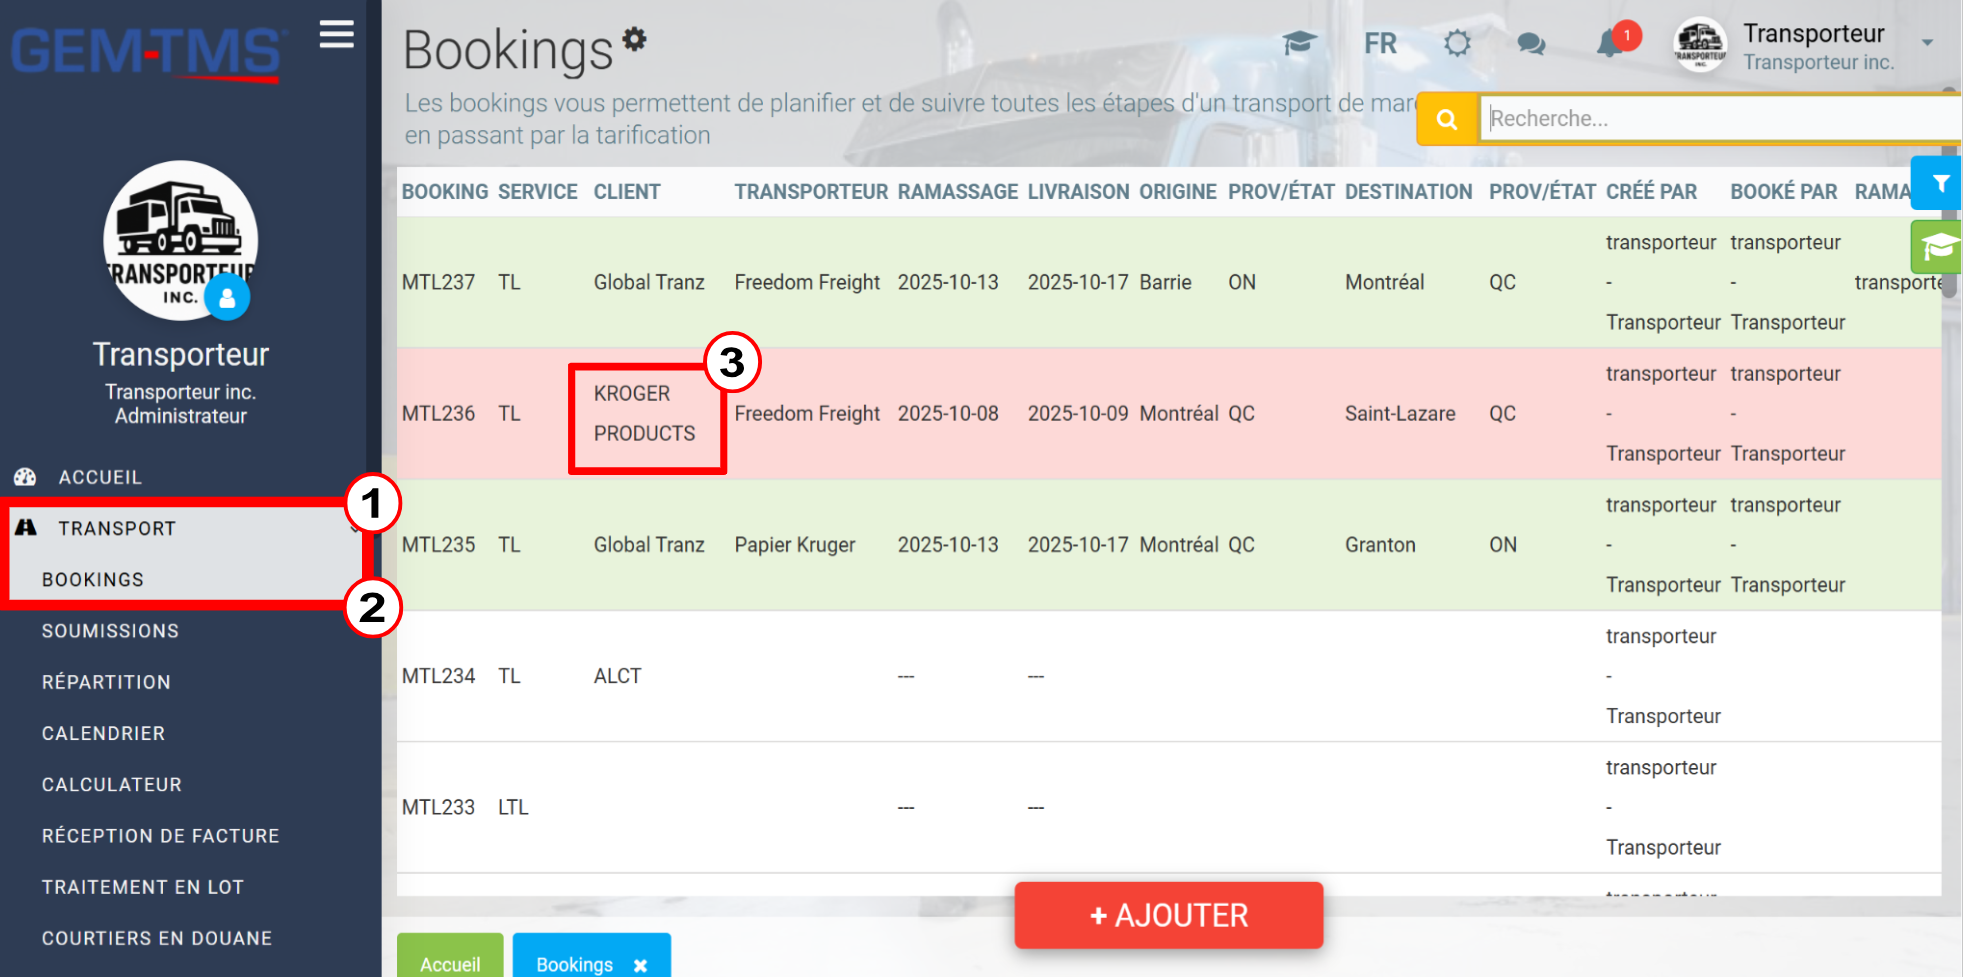Image resolution: width=1963 pixels, height=977 pixels.
Task: Click the orange search magnifier button
Action: [x=1447, y=119]
